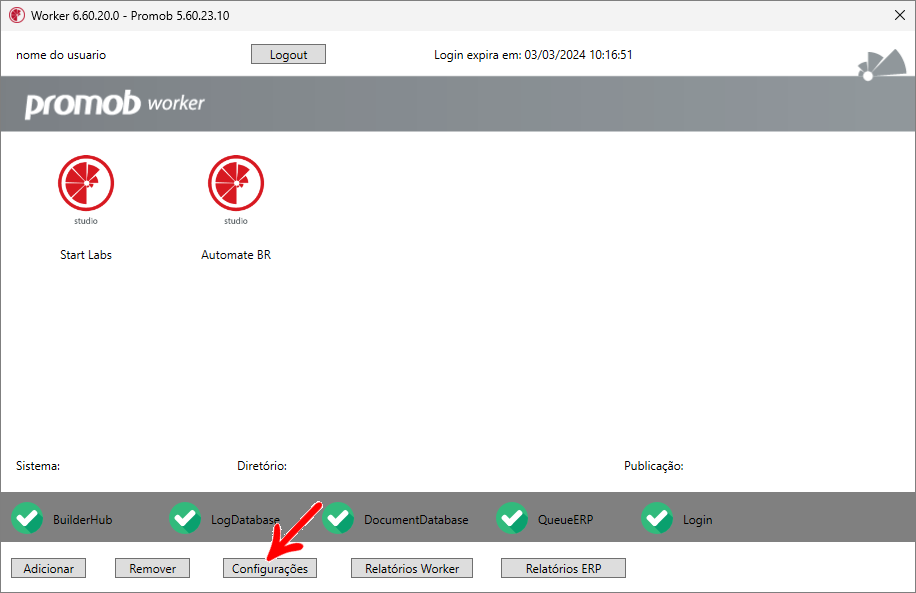The height and width of the screenshot is (593, 916).
Task: Click the DocumentDatabase green check status icon
Action: 338,518
